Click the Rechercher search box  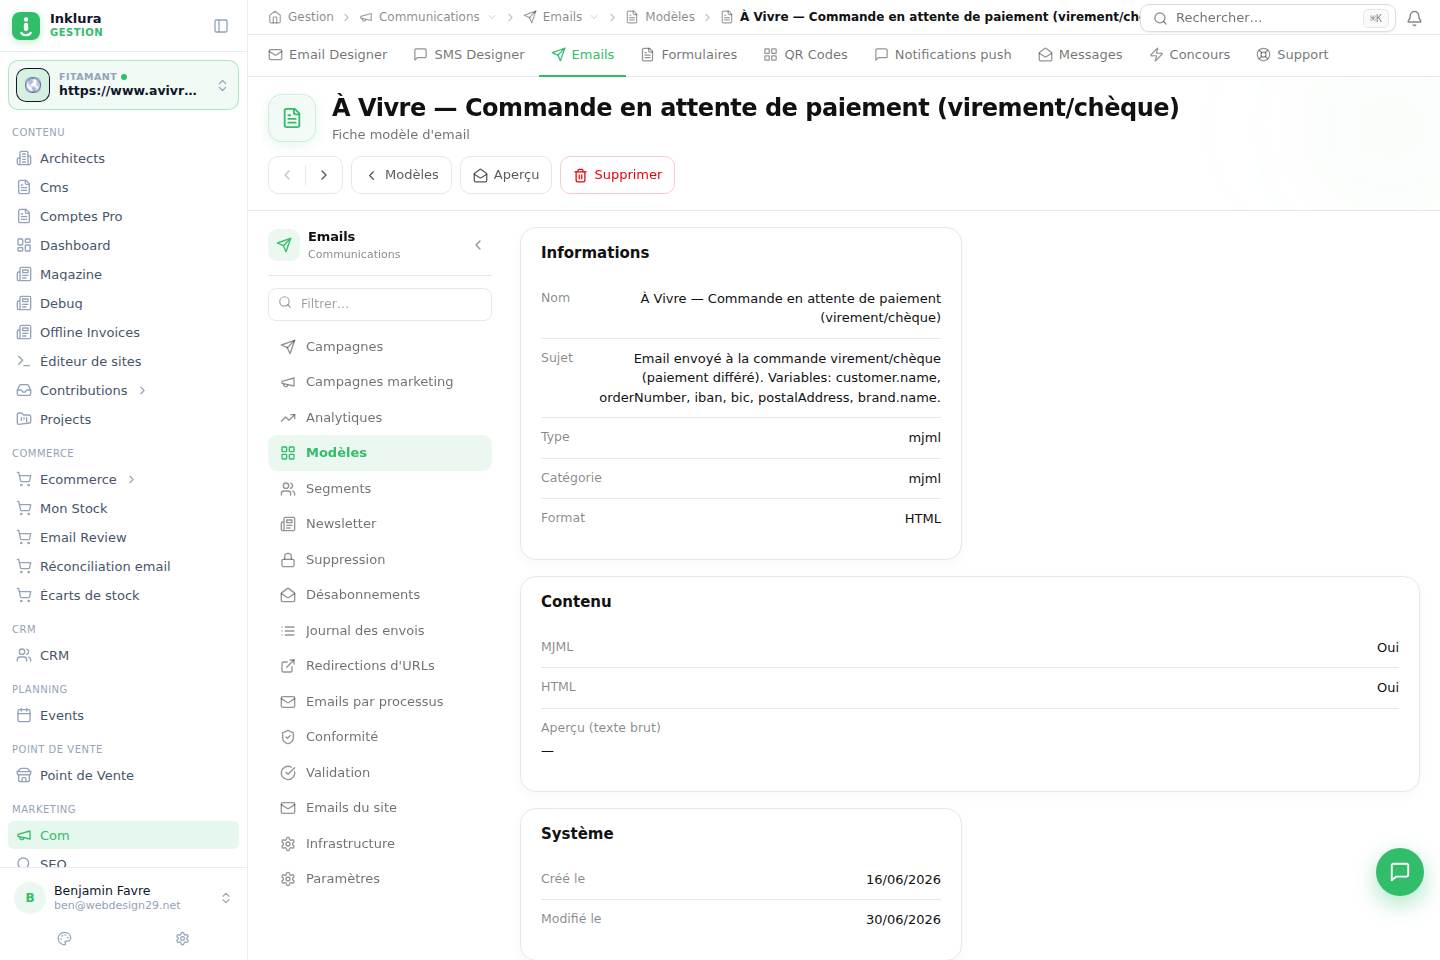pyautogui.click(x=1267, y=18)
